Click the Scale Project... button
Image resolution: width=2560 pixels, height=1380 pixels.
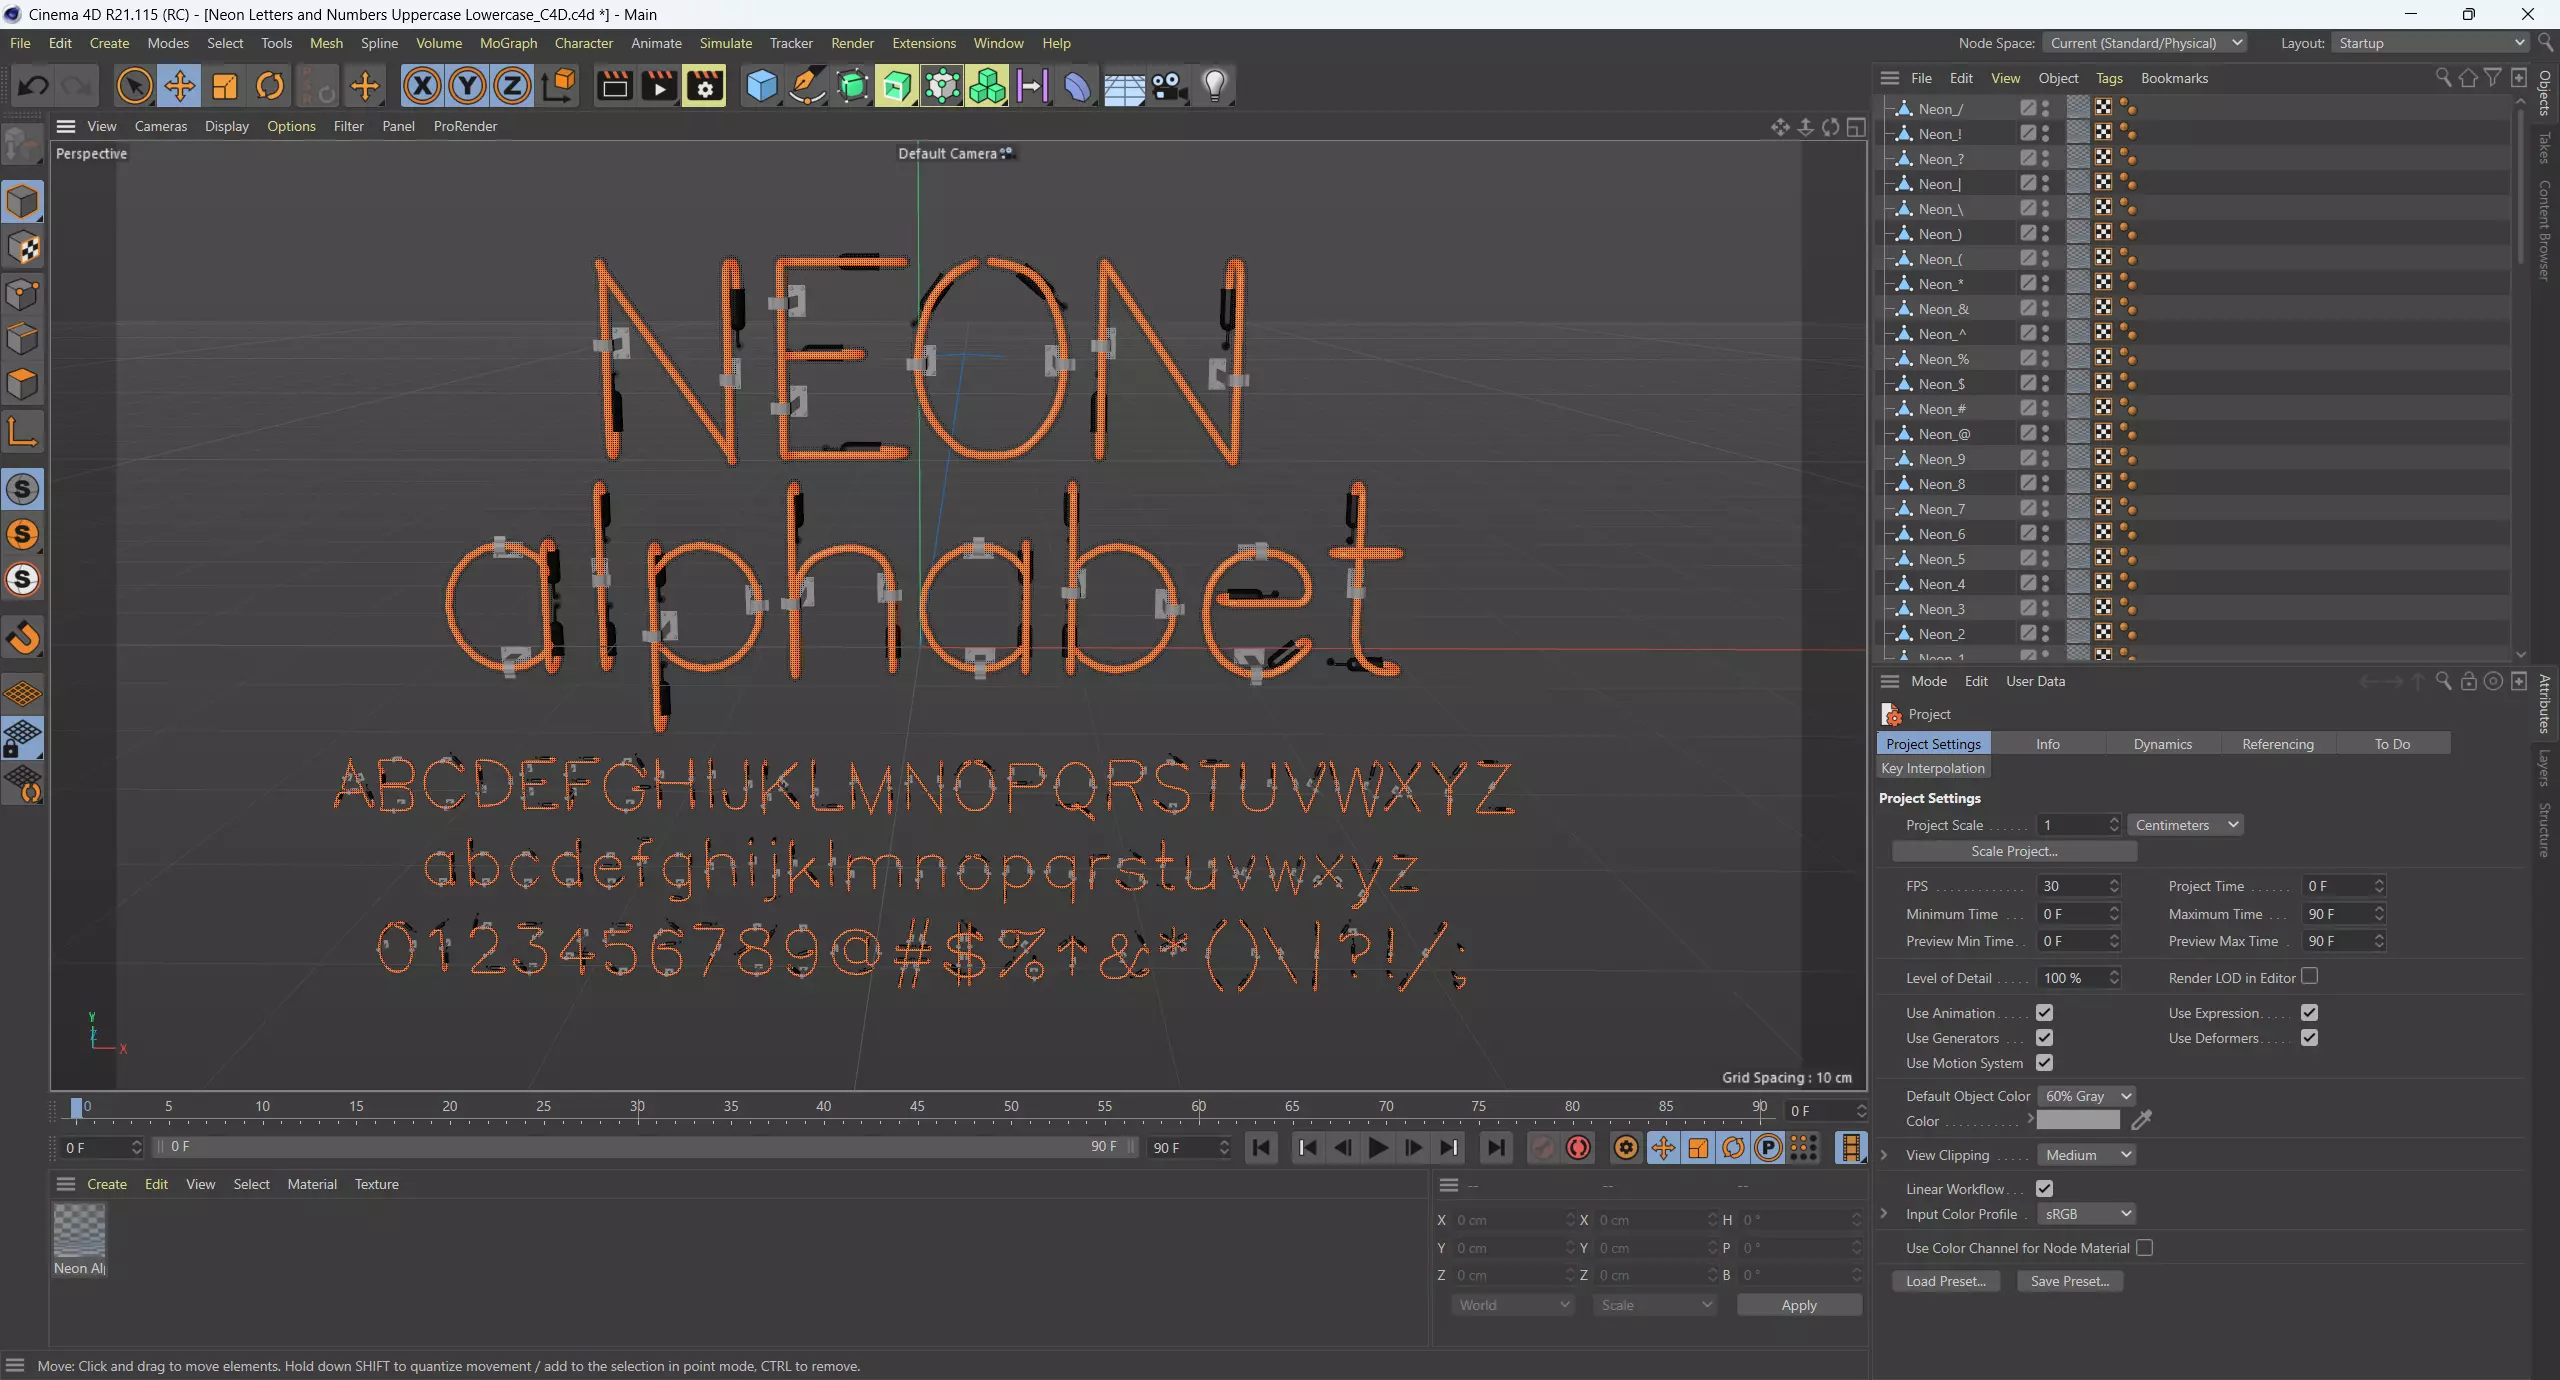coord(2014,851)
